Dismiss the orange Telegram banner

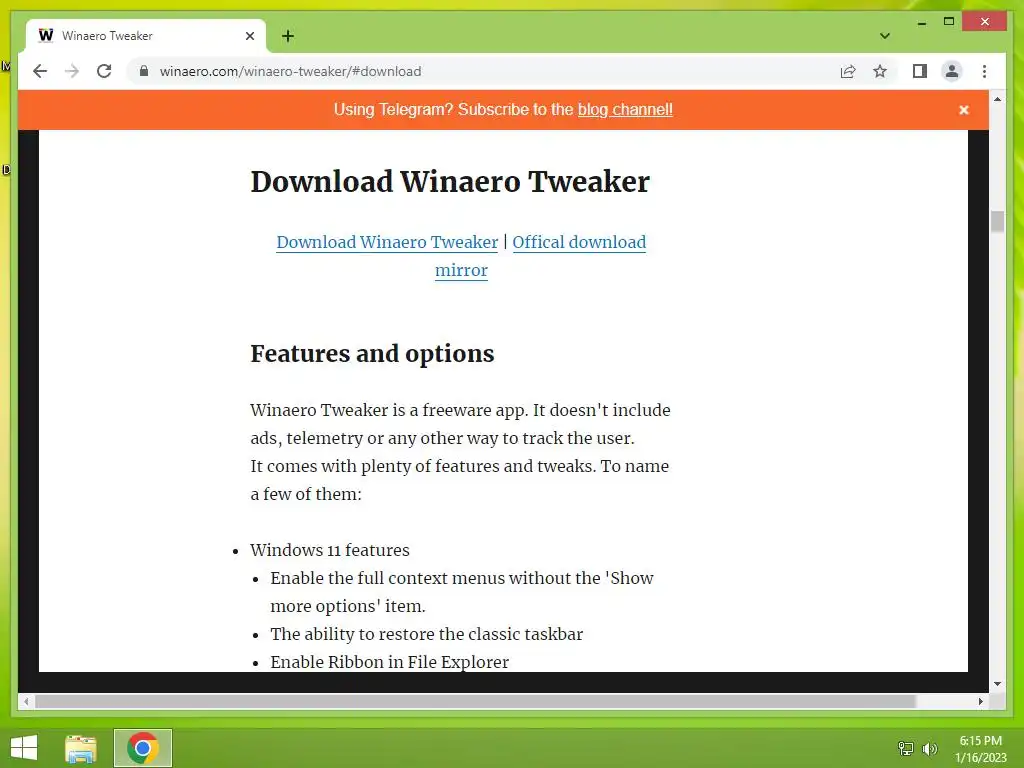click(963, 110)
